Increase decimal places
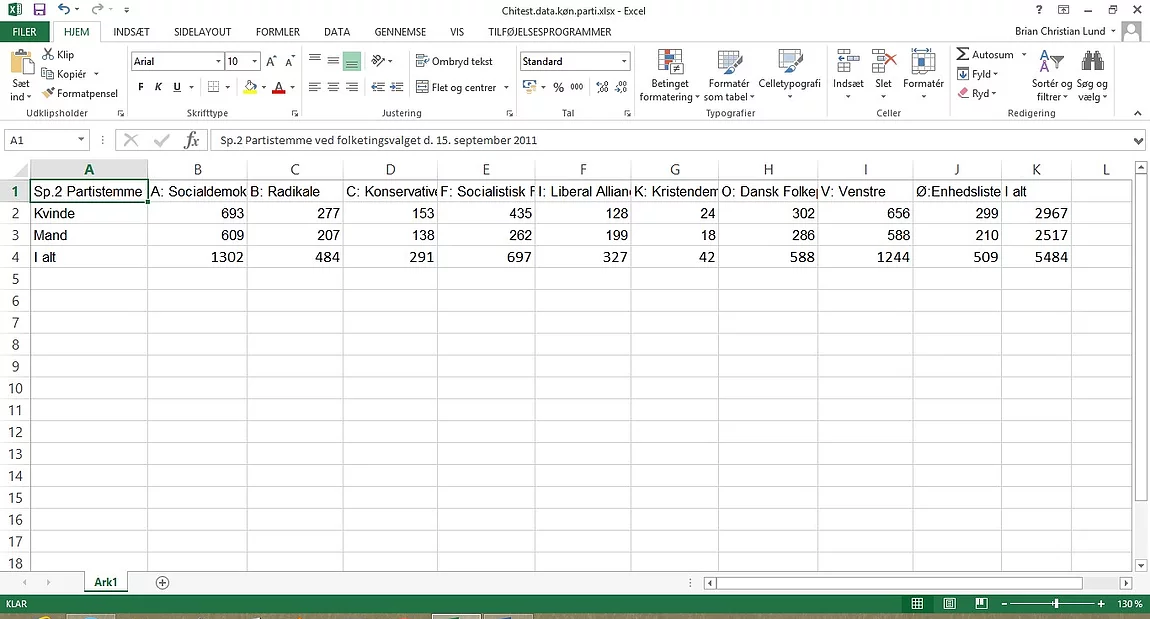This screenshot has height=619, width=1150. (602, 87)
